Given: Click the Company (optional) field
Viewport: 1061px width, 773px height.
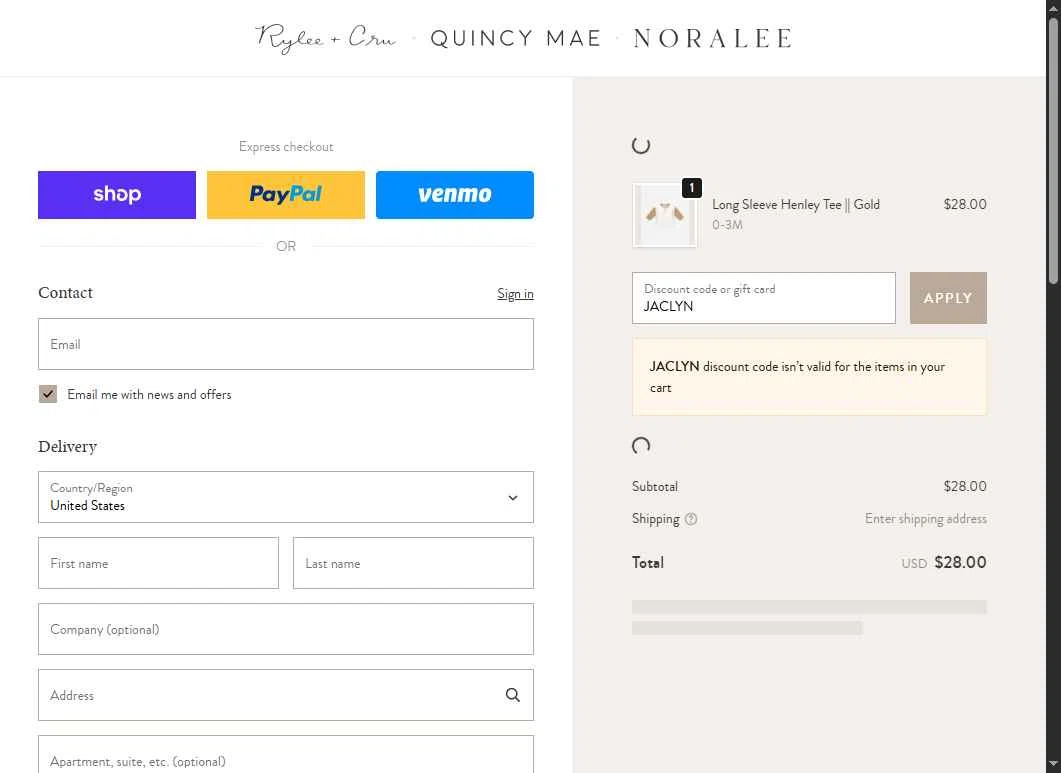Looking at the screenshot, I should (x=286, y=629).
